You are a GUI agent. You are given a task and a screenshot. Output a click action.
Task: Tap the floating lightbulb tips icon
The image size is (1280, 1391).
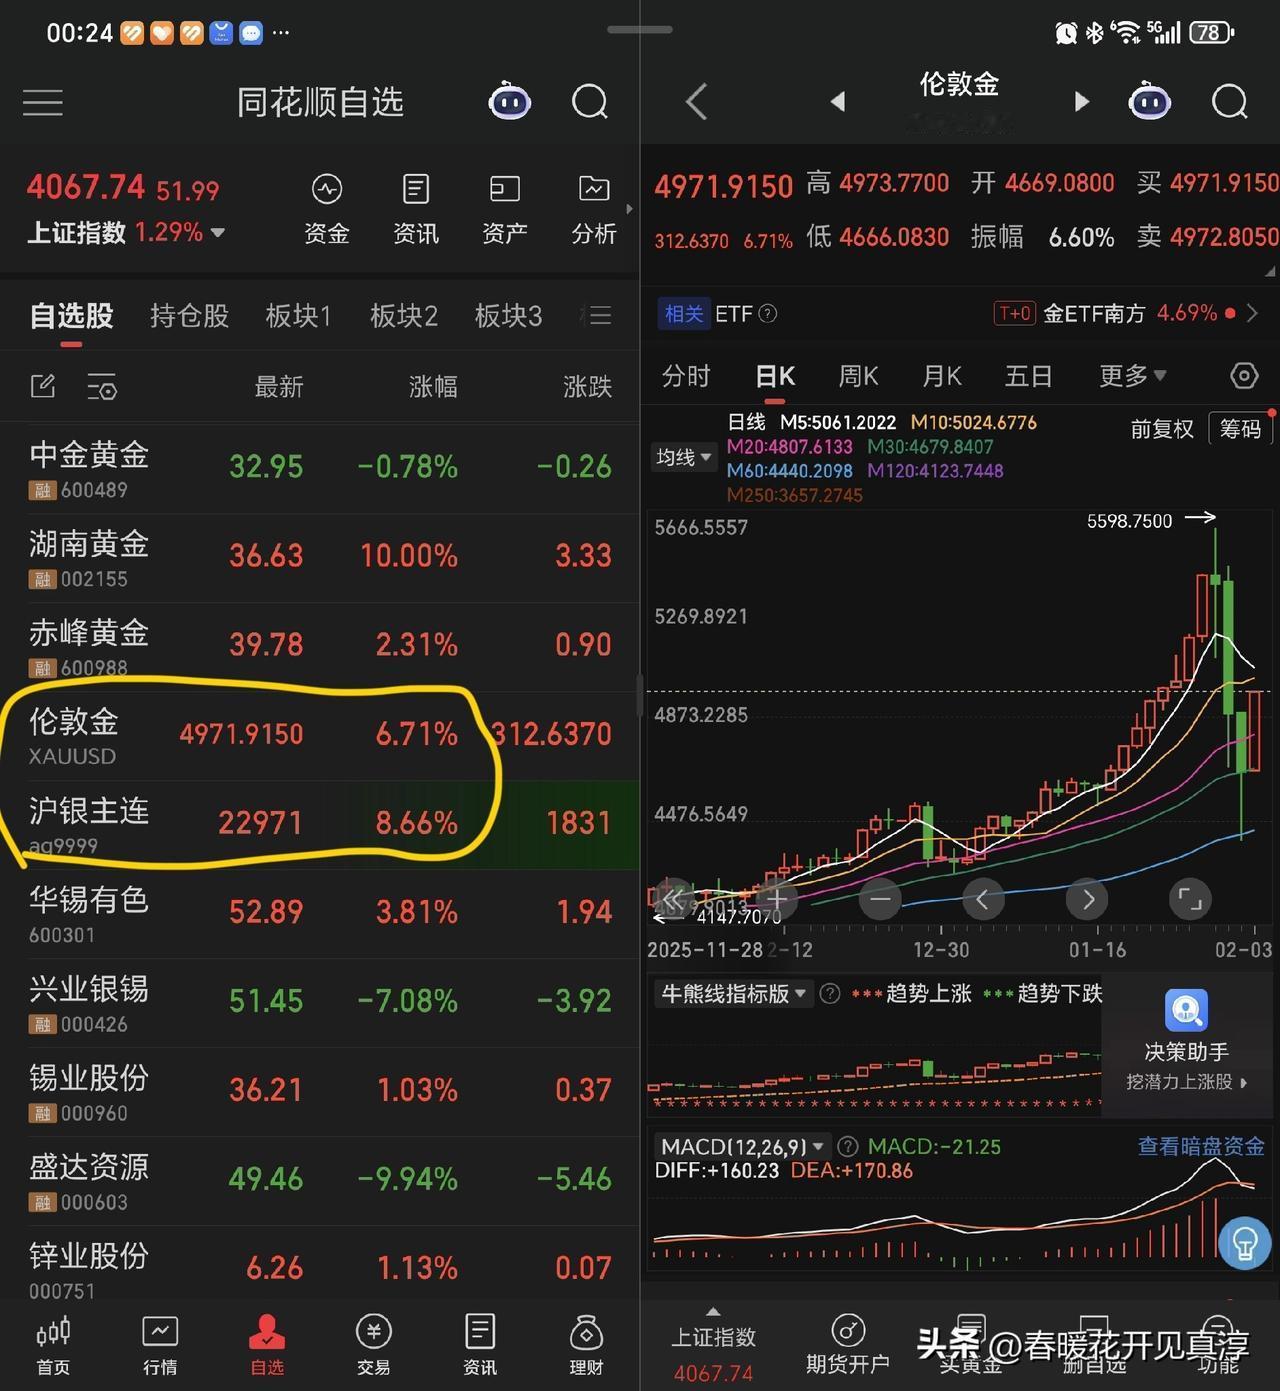coord(1245,1243)
